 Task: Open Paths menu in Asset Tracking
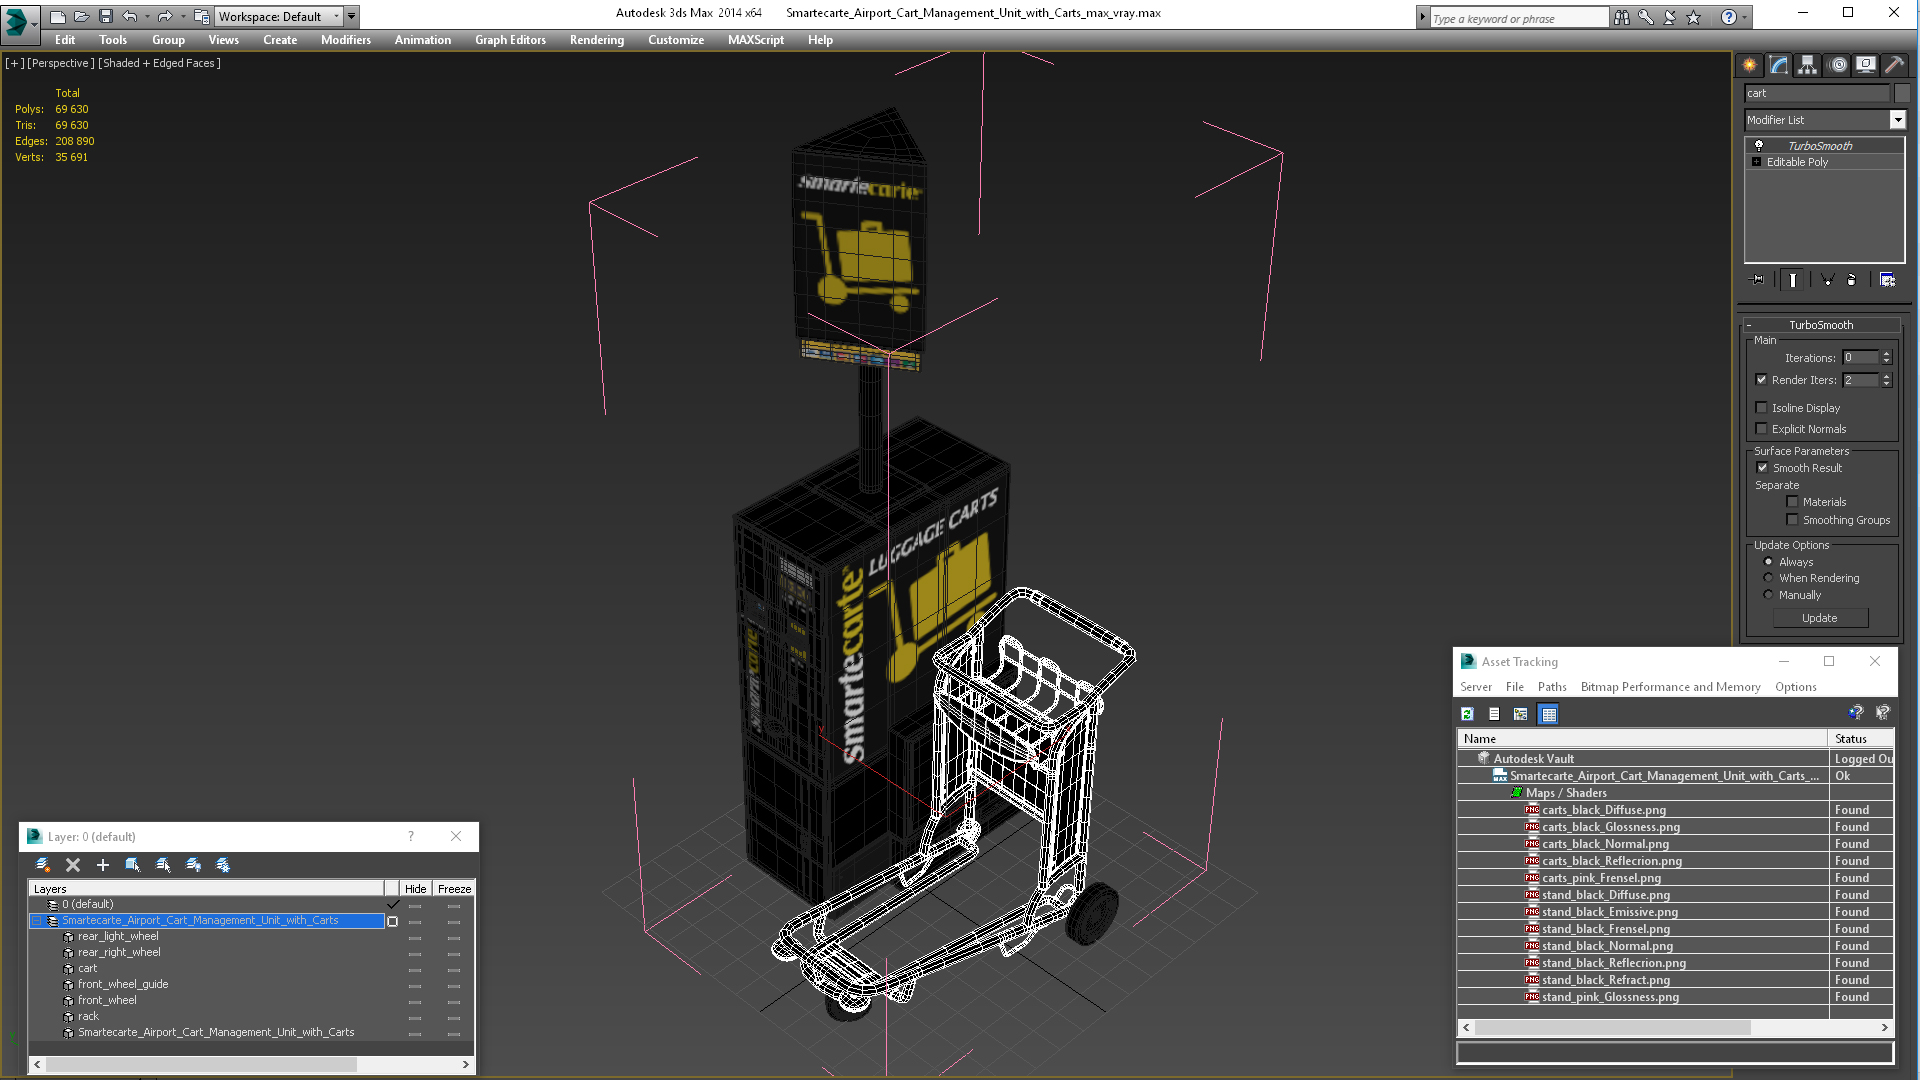[x=1552, y=687]
